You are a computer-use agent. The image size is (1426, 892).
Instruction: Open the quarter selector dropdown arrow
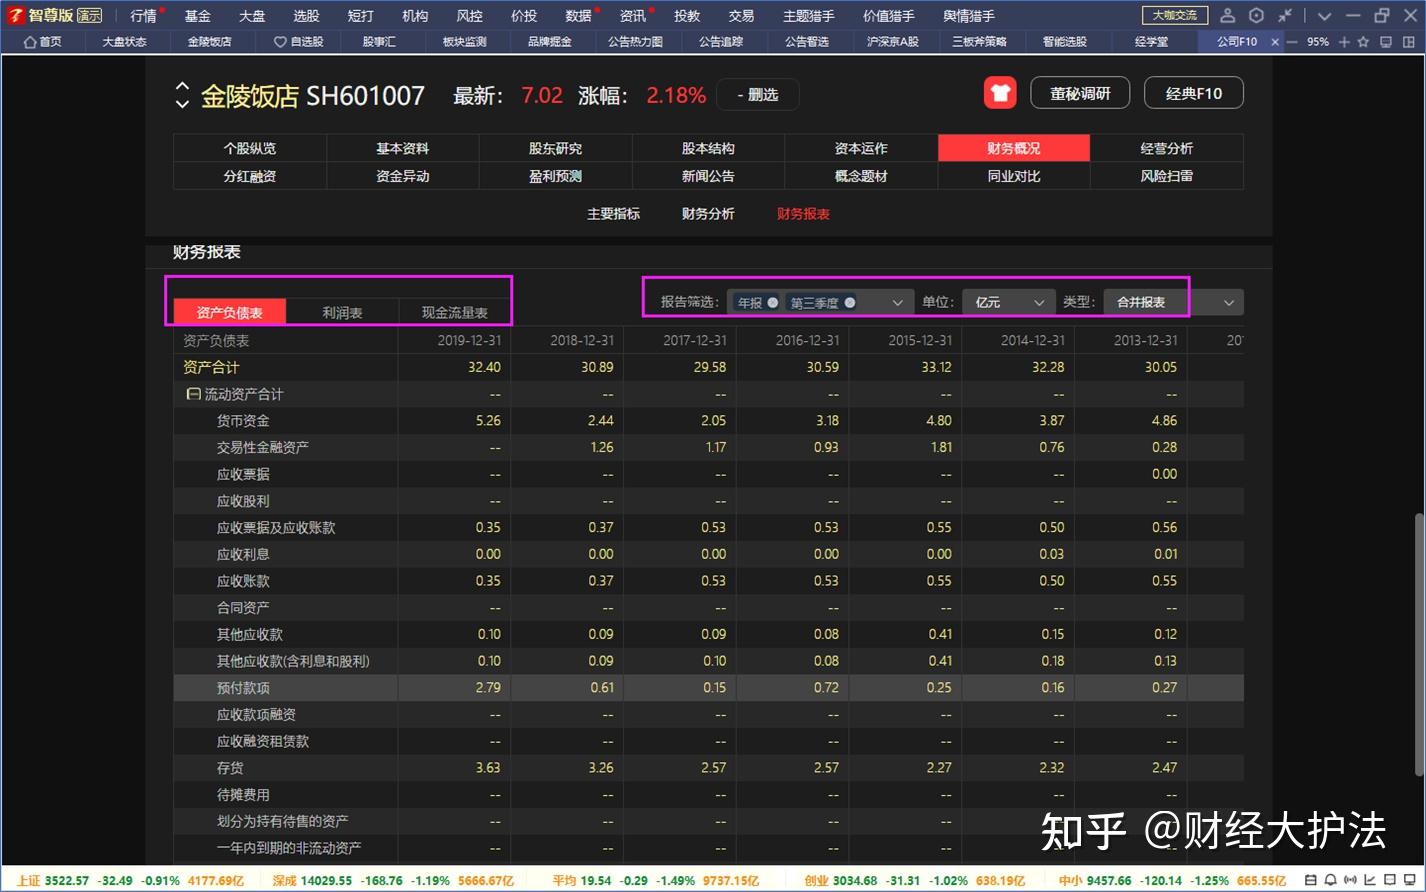click(x=897, y=301)
